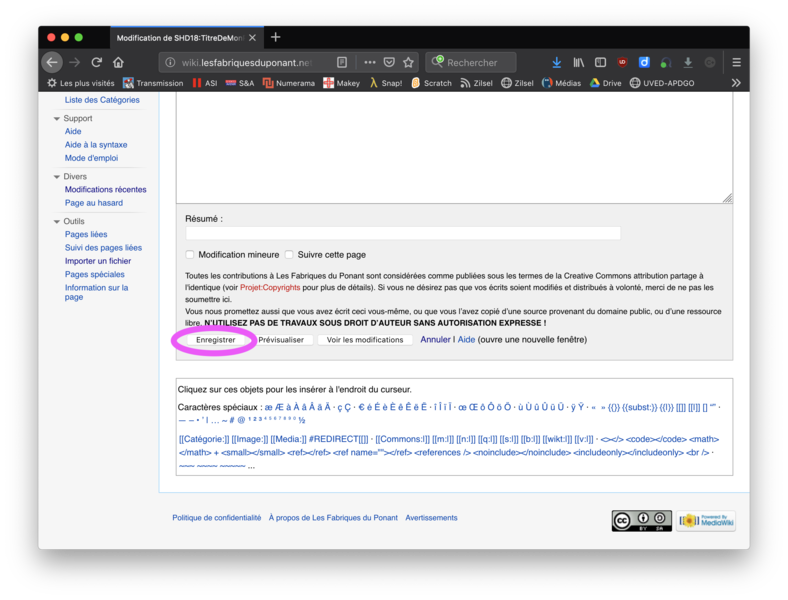
Task: Click the Creative Commons license badge
Action: pos(641,520)
